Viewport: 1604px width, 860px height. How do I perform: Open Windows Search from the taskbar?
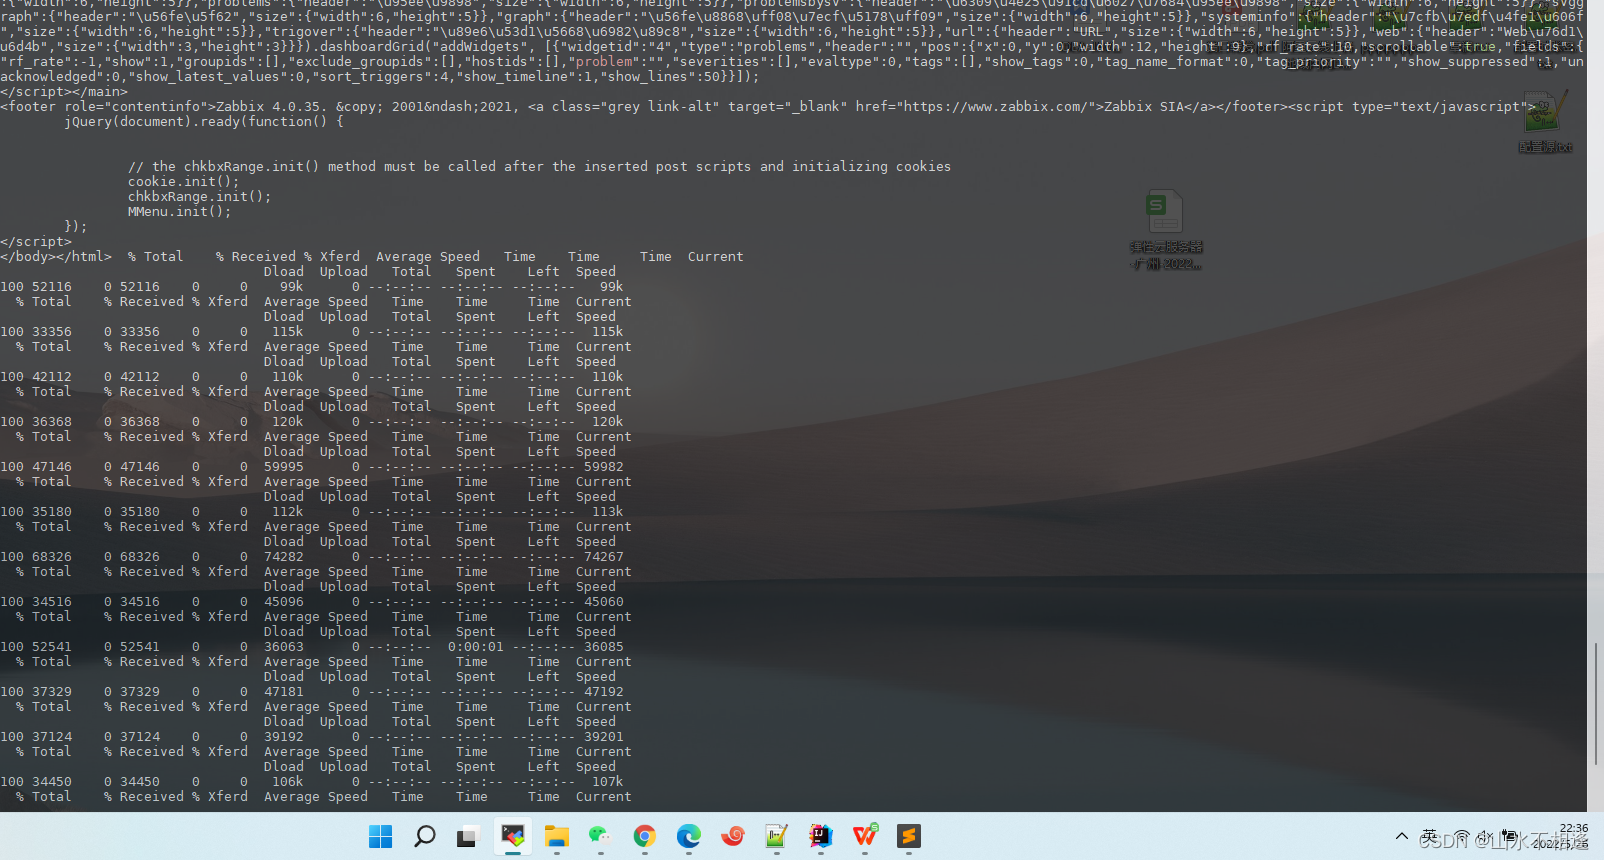coord(425,836)
